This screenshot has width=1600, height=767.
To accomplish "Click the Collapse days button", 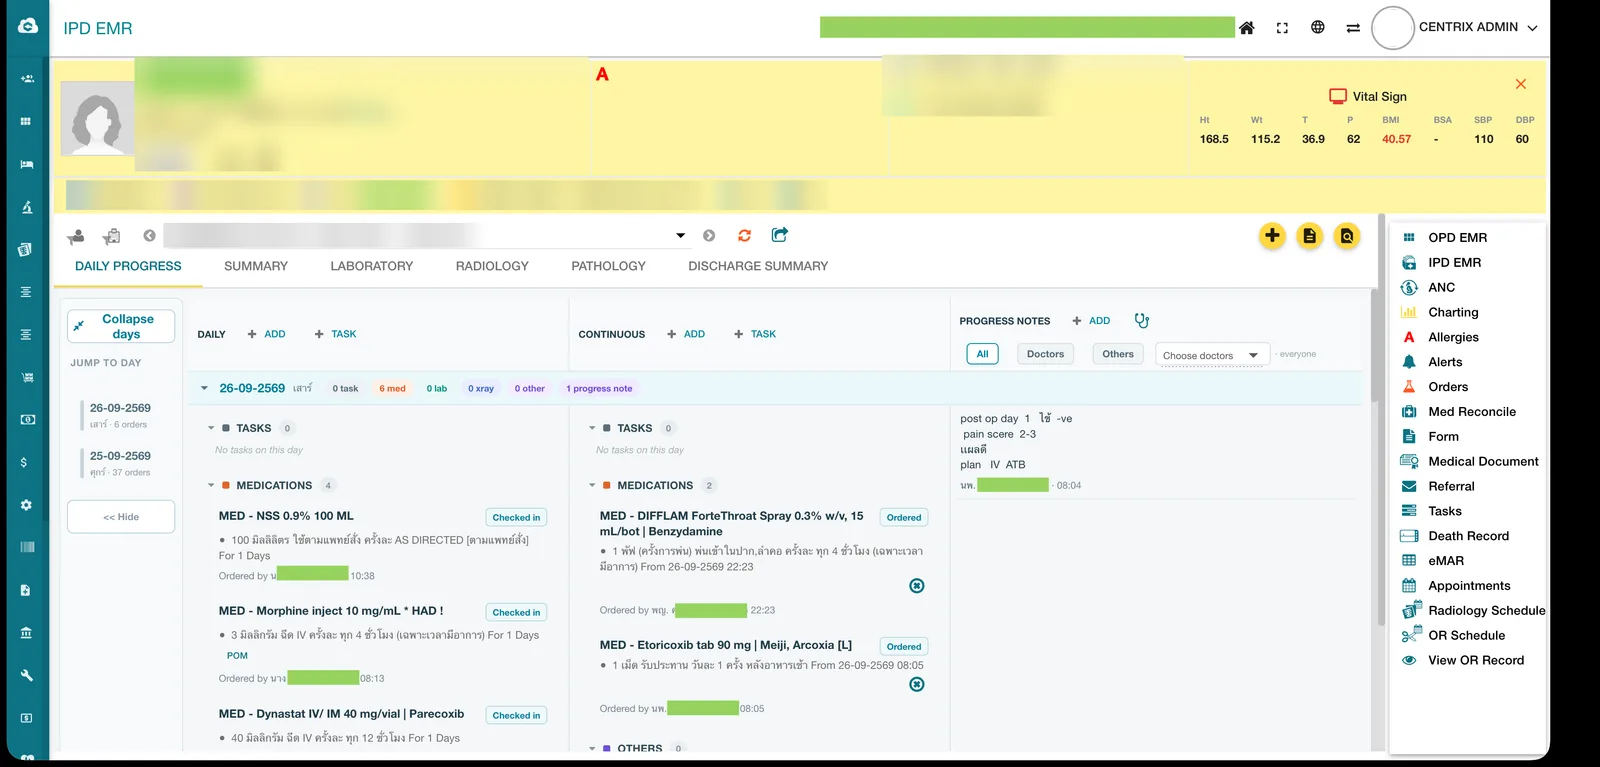I will pyautogui.click(x=121, y=326).
